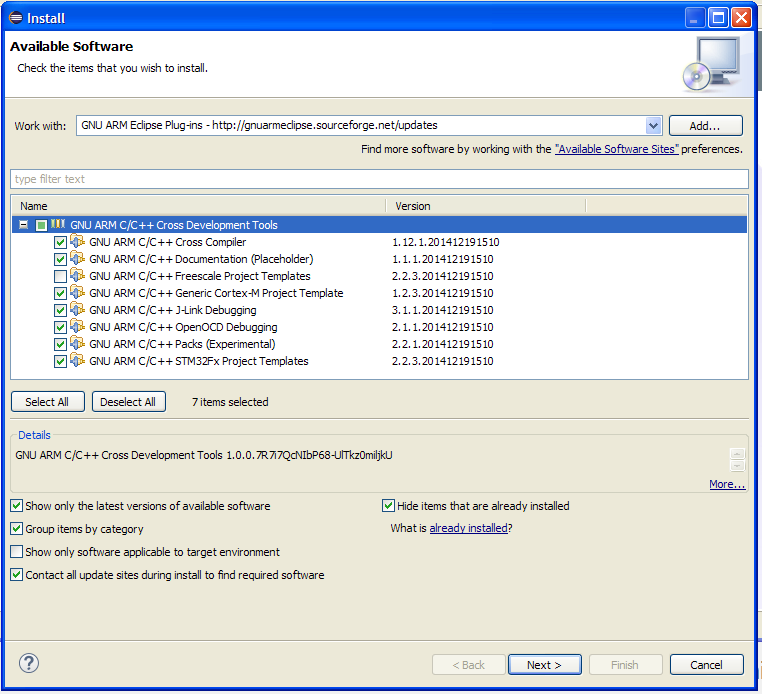
Task: Open the already installed link
Action: [x=468, y=528]
